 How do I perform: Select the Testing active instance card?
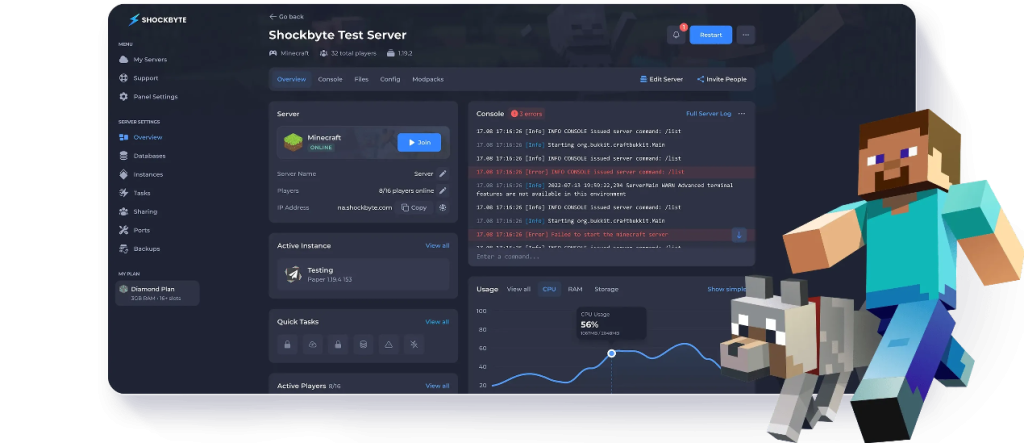click(x=363, y=274)
